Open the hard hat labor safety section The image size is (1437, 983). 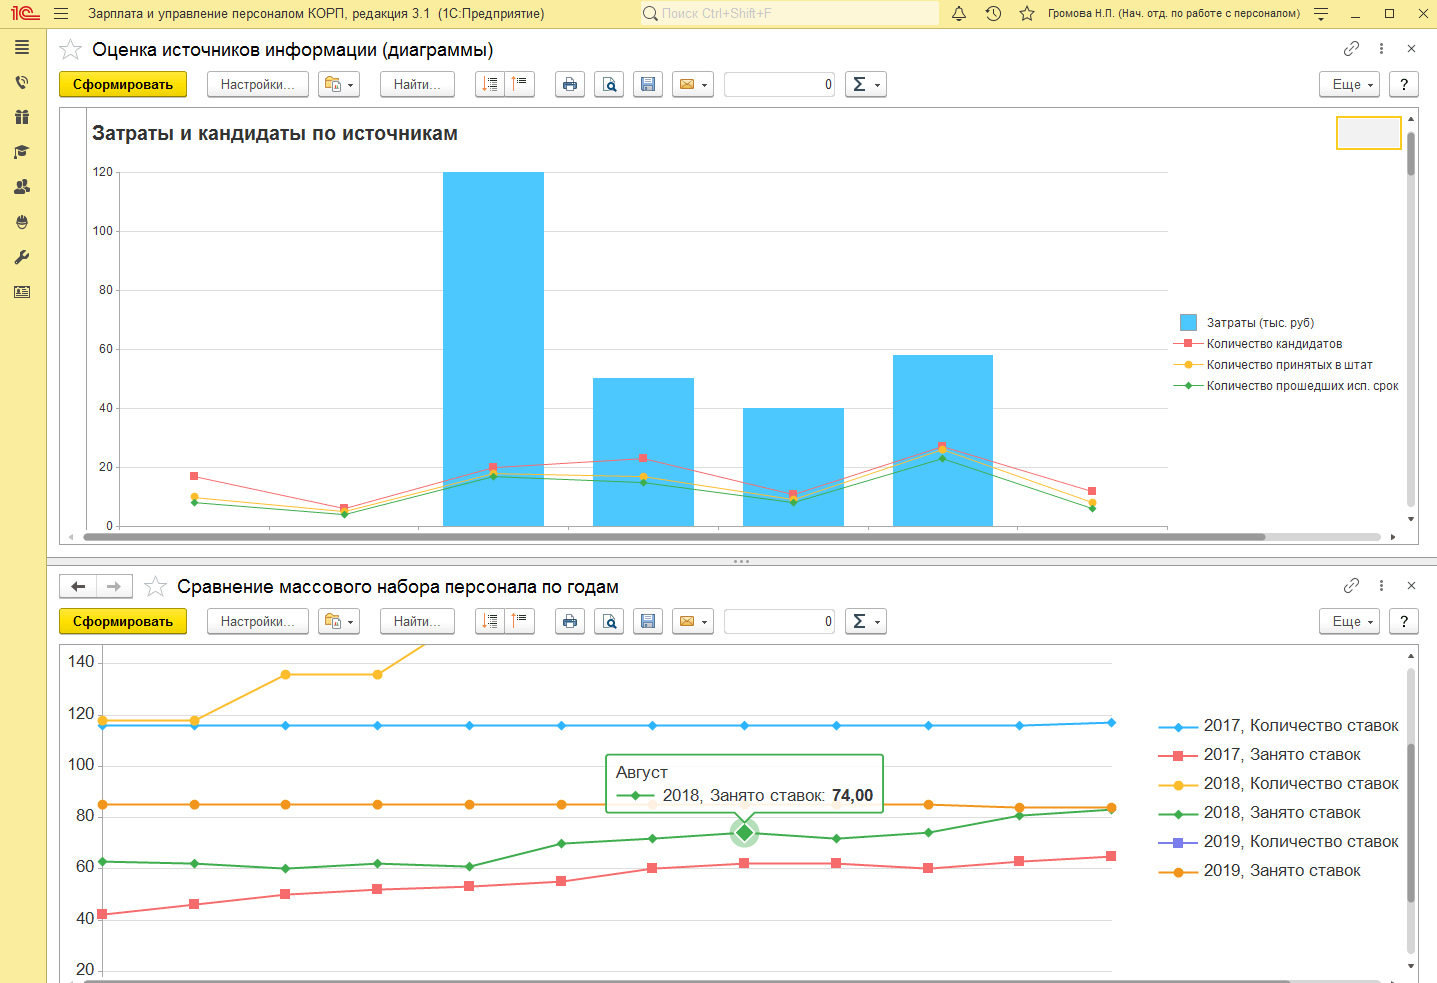[22, 222]
